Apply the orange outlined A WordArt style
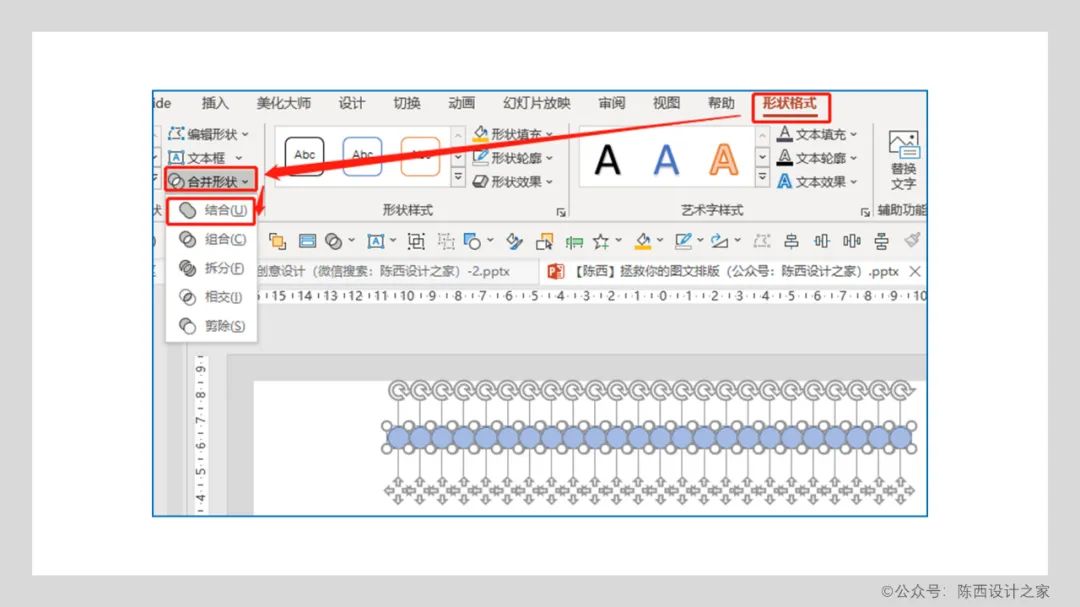 click(723, 159)
